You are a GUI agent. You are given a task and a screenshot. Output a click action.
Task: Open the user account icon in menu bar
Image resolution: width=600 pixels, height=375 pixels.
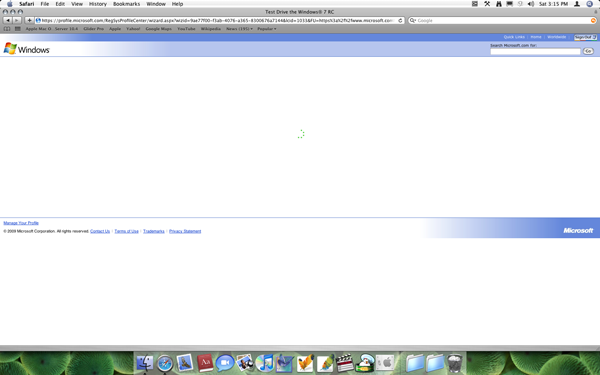577,4
